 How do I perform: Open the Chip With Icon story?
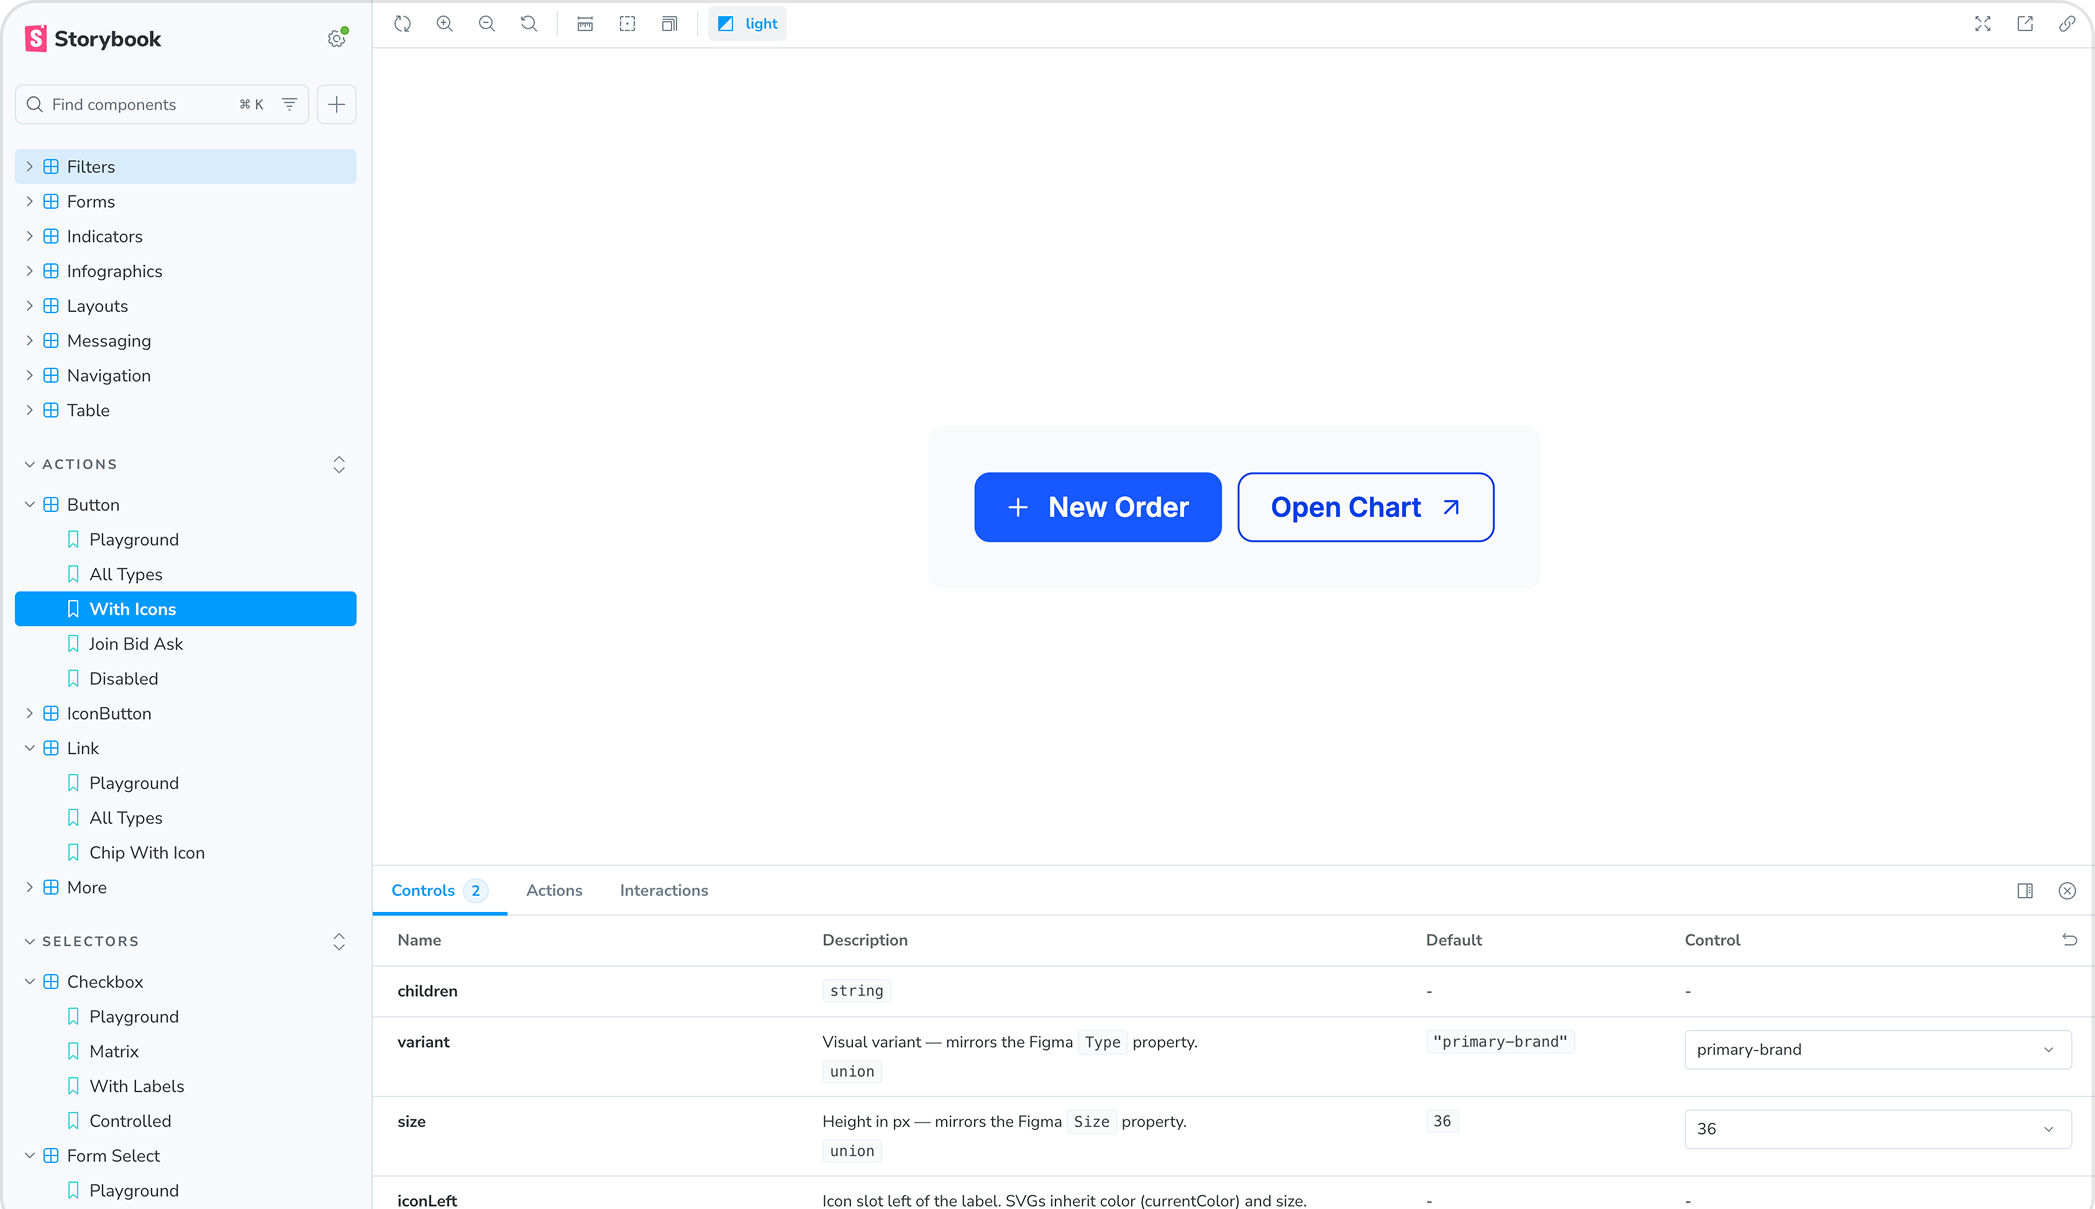[186, 853]
